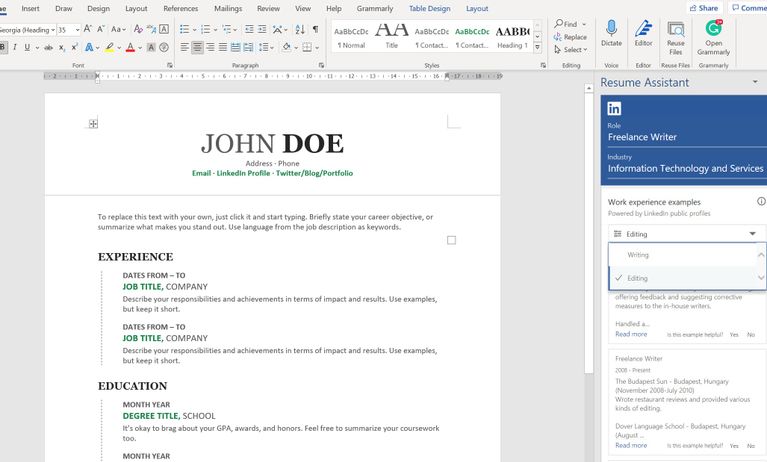This screenshot has width=767, height=462.
Task: Click the document vertical scrollbar up arrow
Action: [589, 89]
